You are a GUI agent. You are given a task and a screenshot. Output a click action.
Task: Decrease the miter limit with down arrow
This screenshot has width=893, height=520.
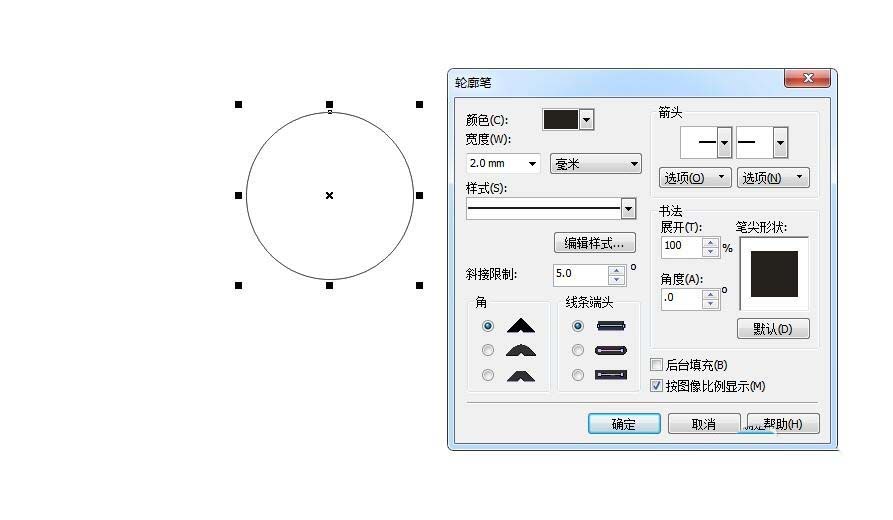pyautogui.click(x=616, y=280)
